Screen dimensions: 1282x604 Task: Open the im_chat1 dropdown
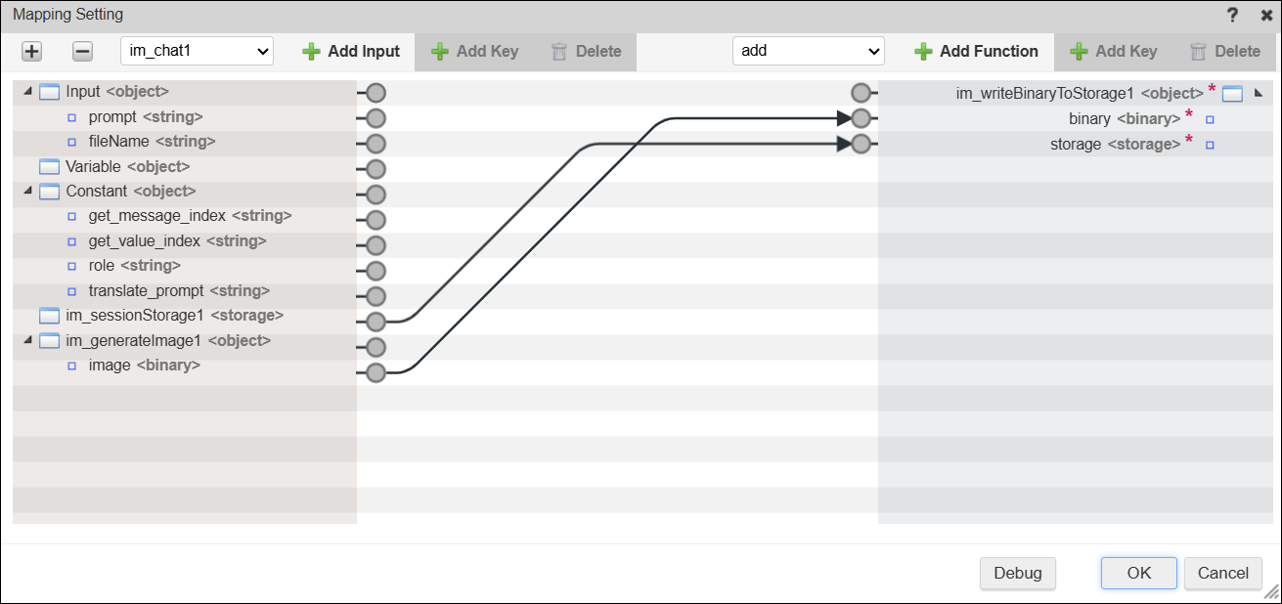coord(197,51)
